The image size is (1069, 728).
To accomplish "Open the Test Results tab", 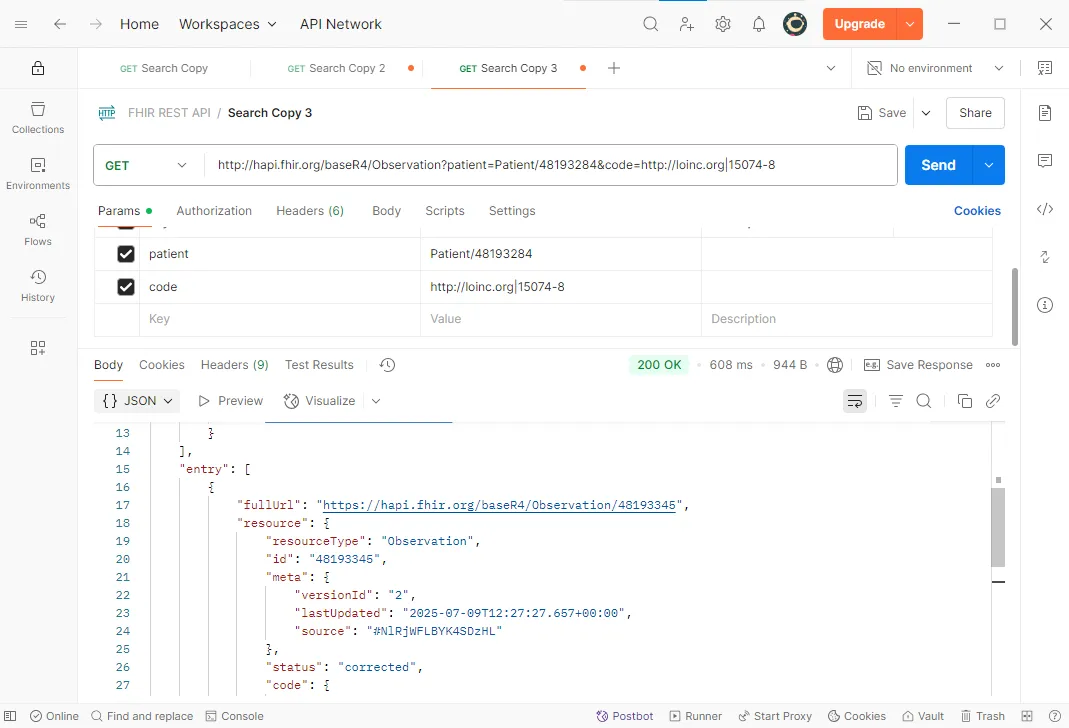I will click(x=319, y=365).
